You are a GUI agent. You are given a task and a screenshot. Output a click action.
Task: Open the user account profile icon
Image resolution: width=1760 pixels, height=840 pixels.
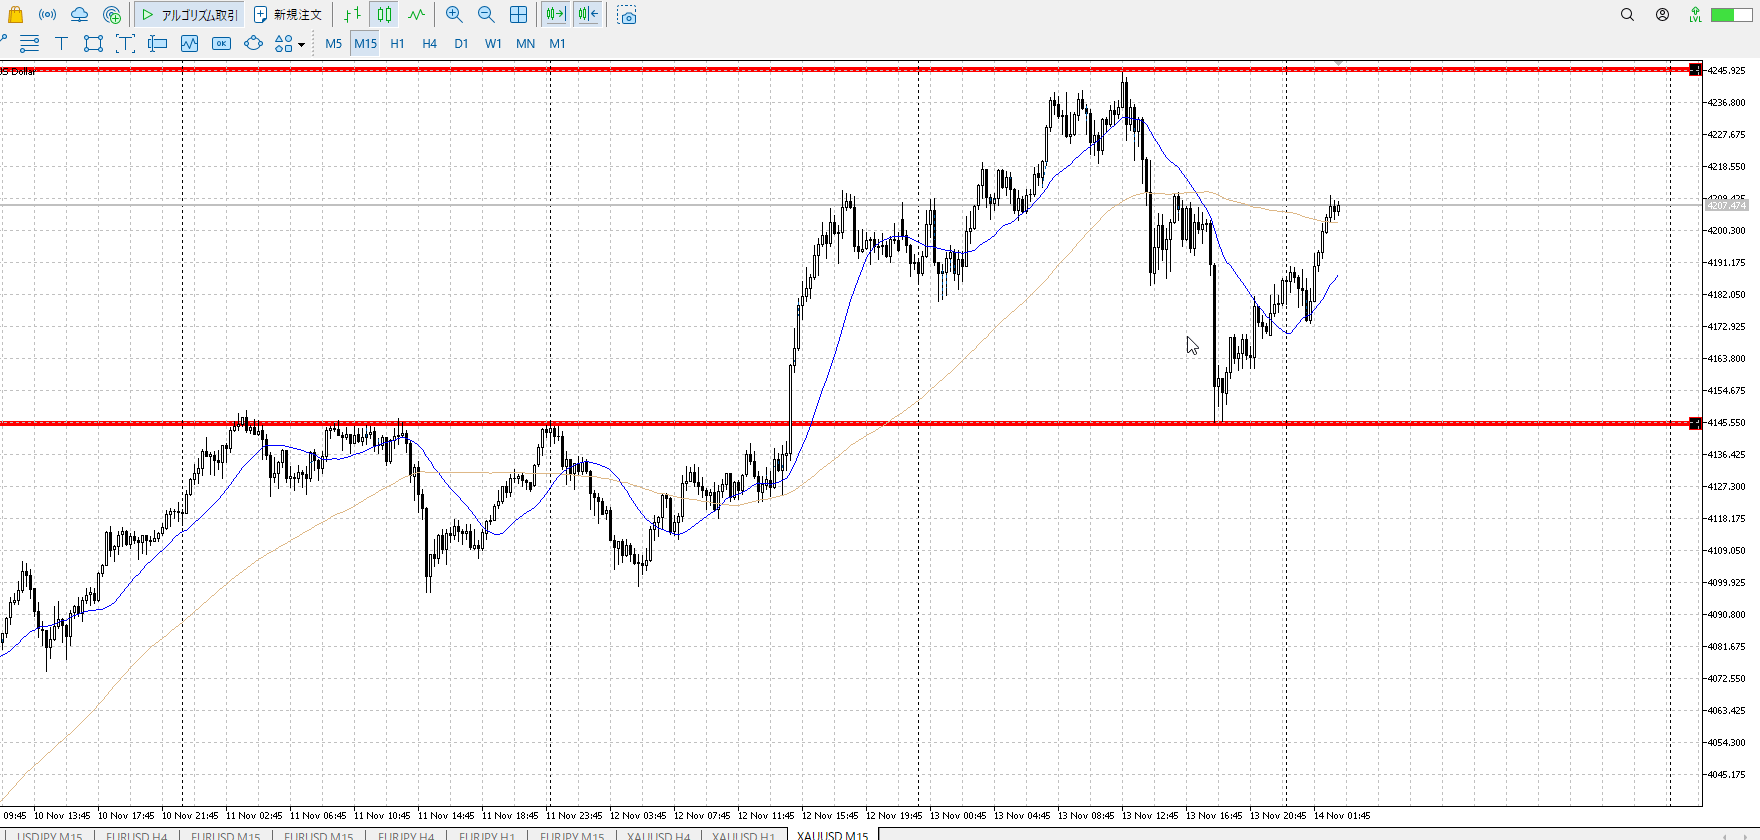(1662, 15)
